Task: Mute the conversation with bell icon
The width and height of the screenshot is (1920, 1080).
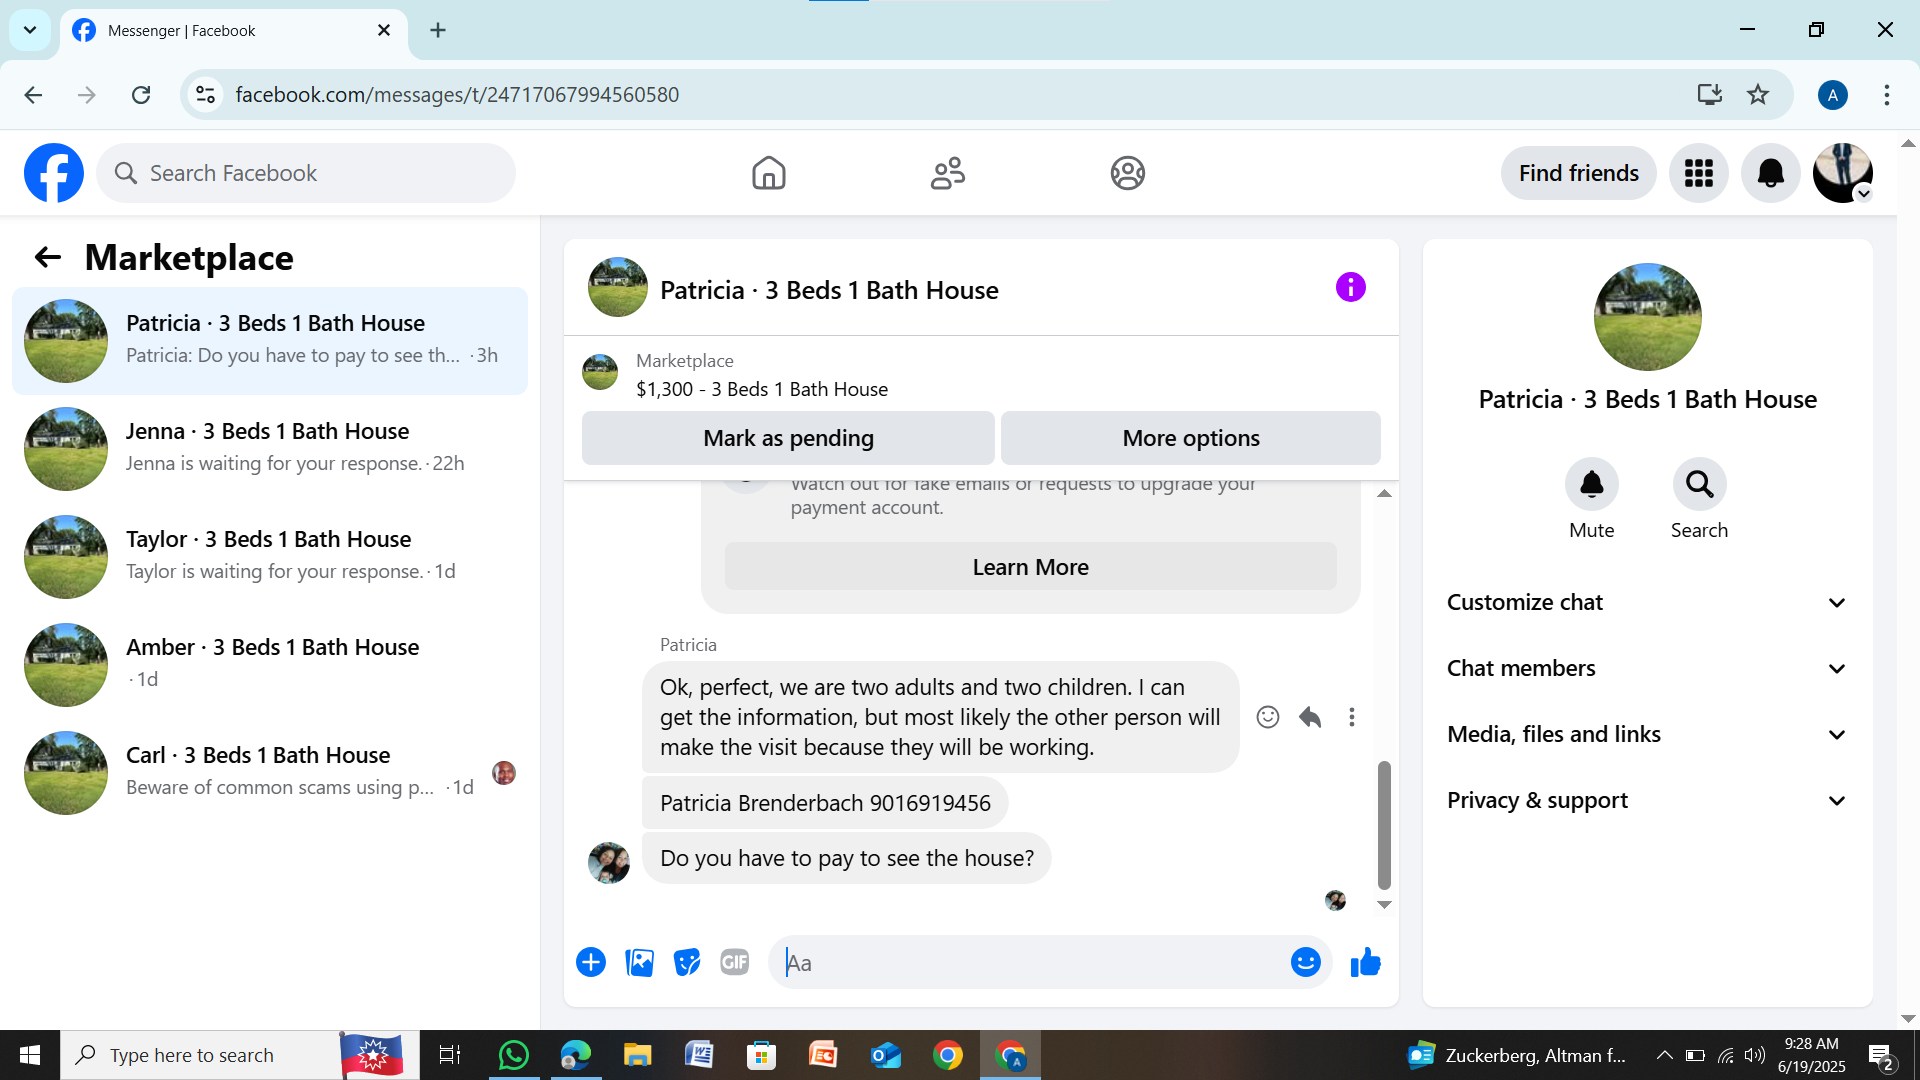Action: click(x=1591, y=485)
